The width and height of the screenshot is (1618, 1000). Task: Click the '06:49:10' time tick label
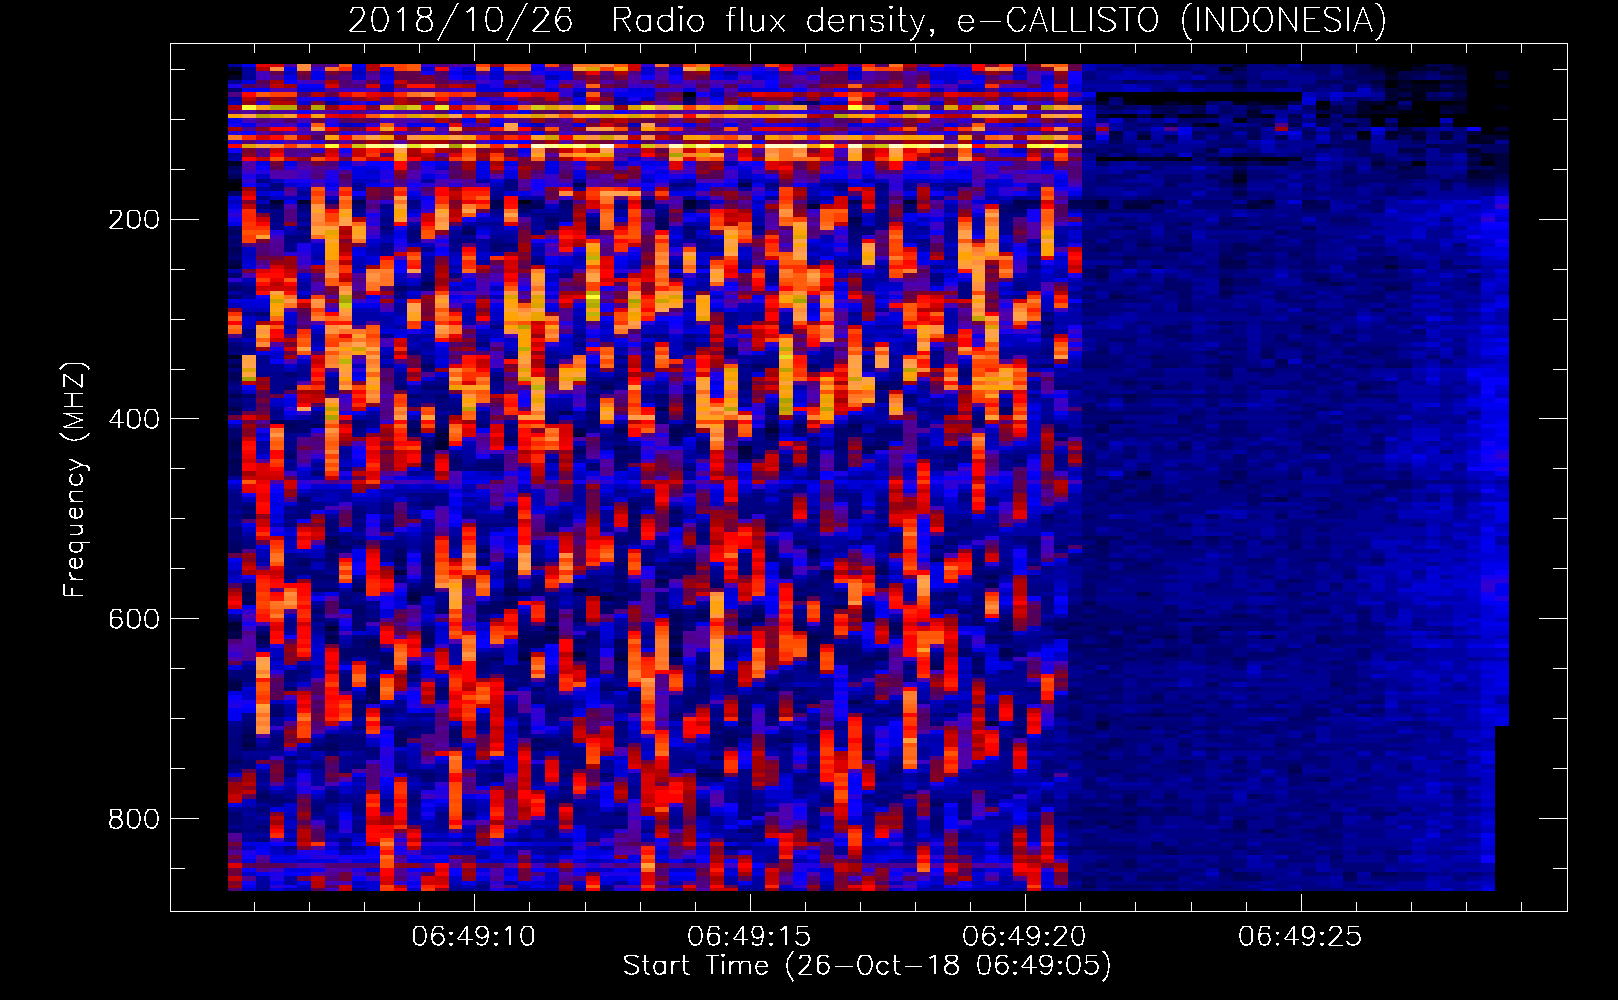(474, 937)
